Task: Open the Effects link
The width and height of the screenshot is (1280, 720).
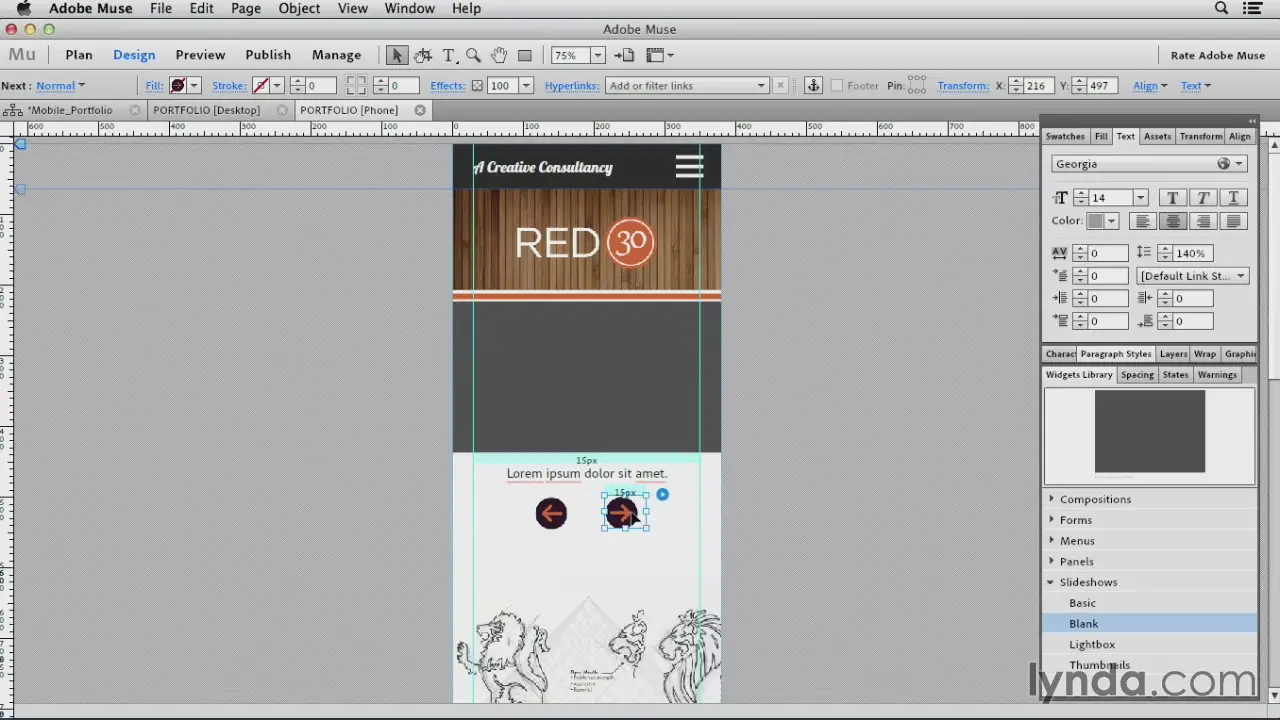Action: [448, 85]
